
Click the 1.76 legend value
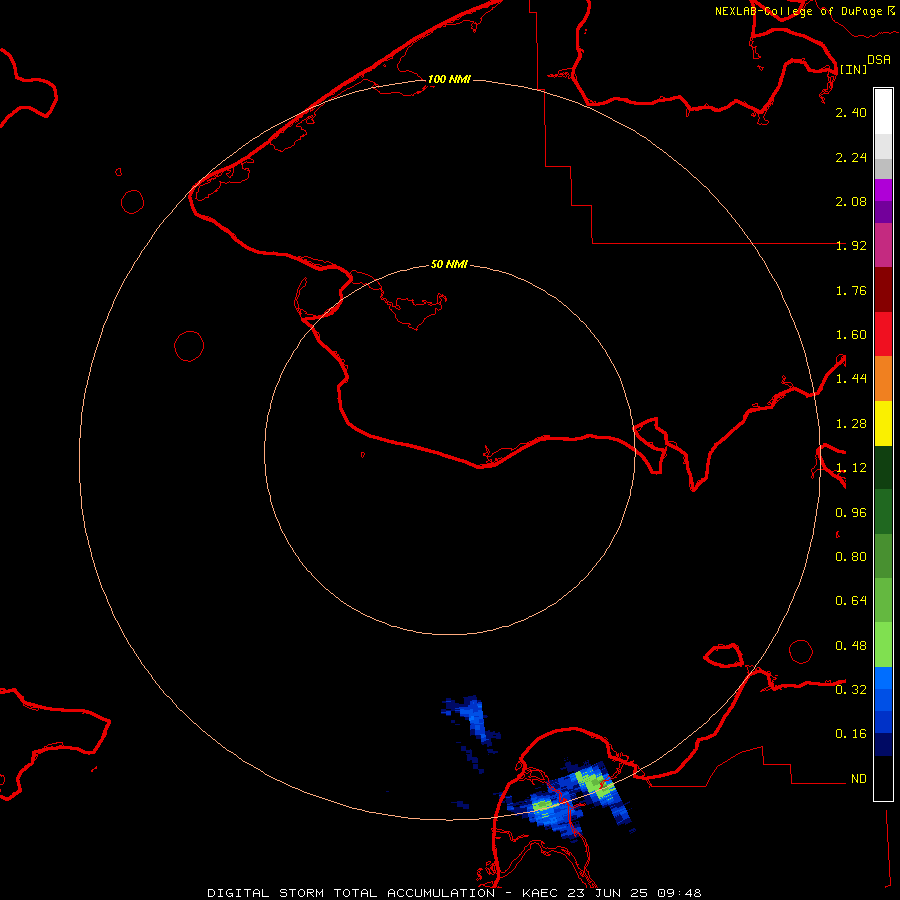851,290
